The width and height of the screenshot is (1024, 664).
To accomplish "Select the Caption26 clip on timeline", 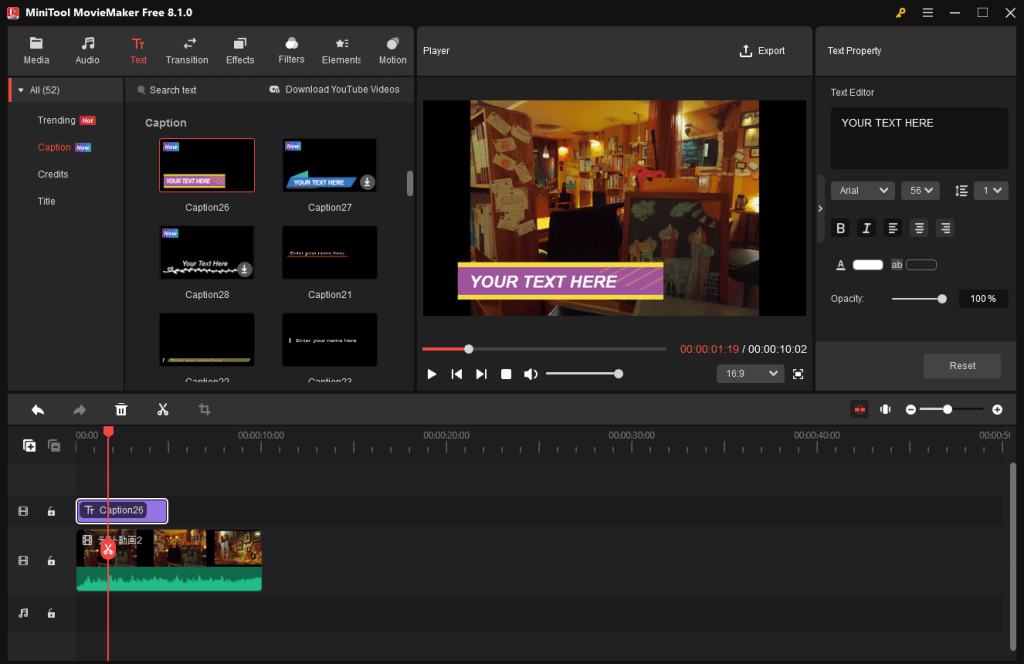I will tap(122, 511).
